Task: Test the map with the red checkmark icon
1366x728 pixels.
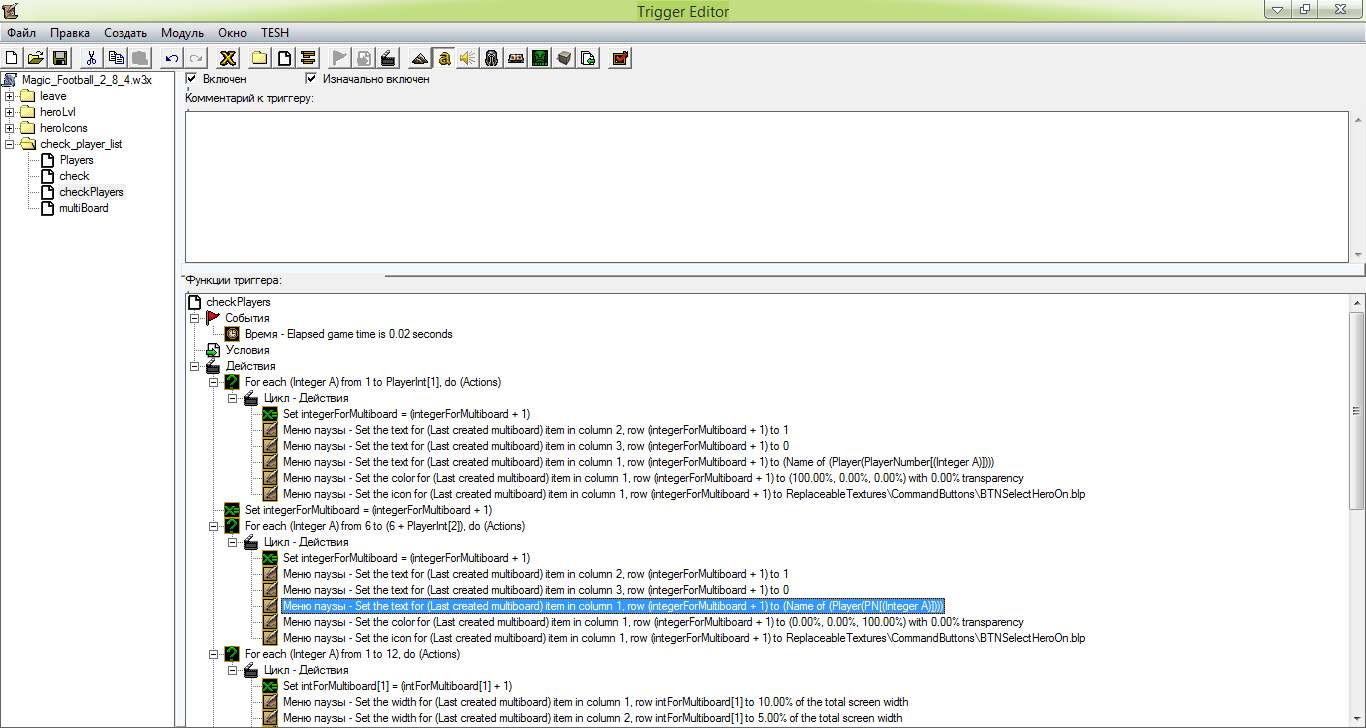Action: (x=620, y=58)
